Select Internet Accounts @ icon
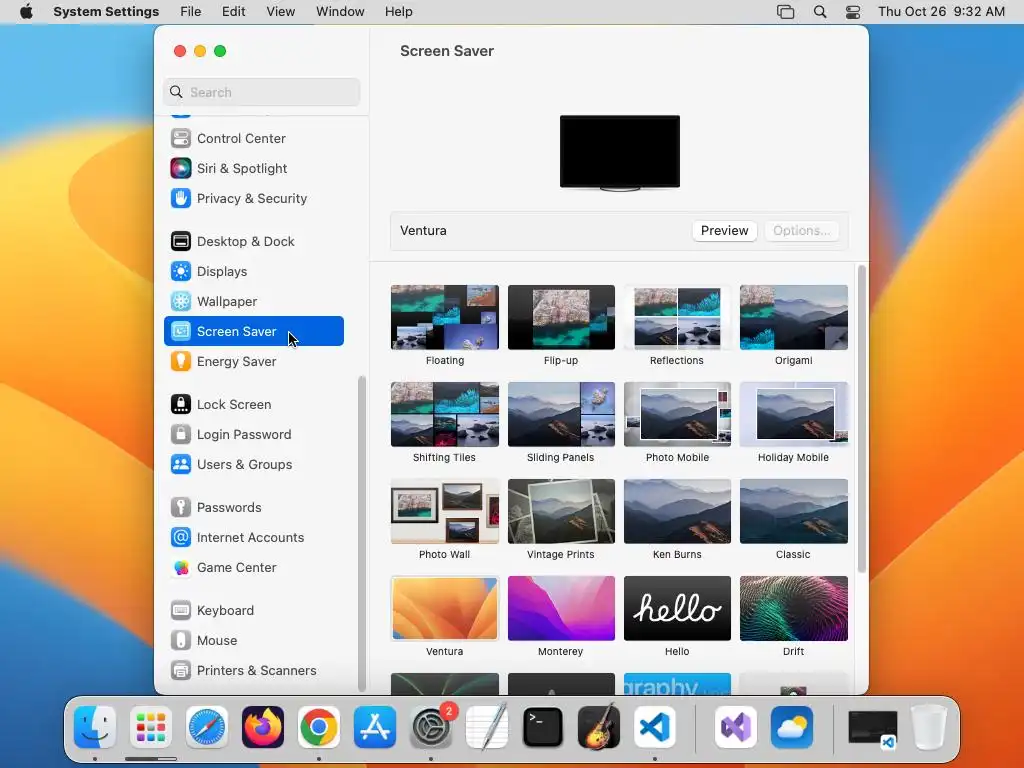The height and width of the screenshot is (768, 1024). (181, 537)
